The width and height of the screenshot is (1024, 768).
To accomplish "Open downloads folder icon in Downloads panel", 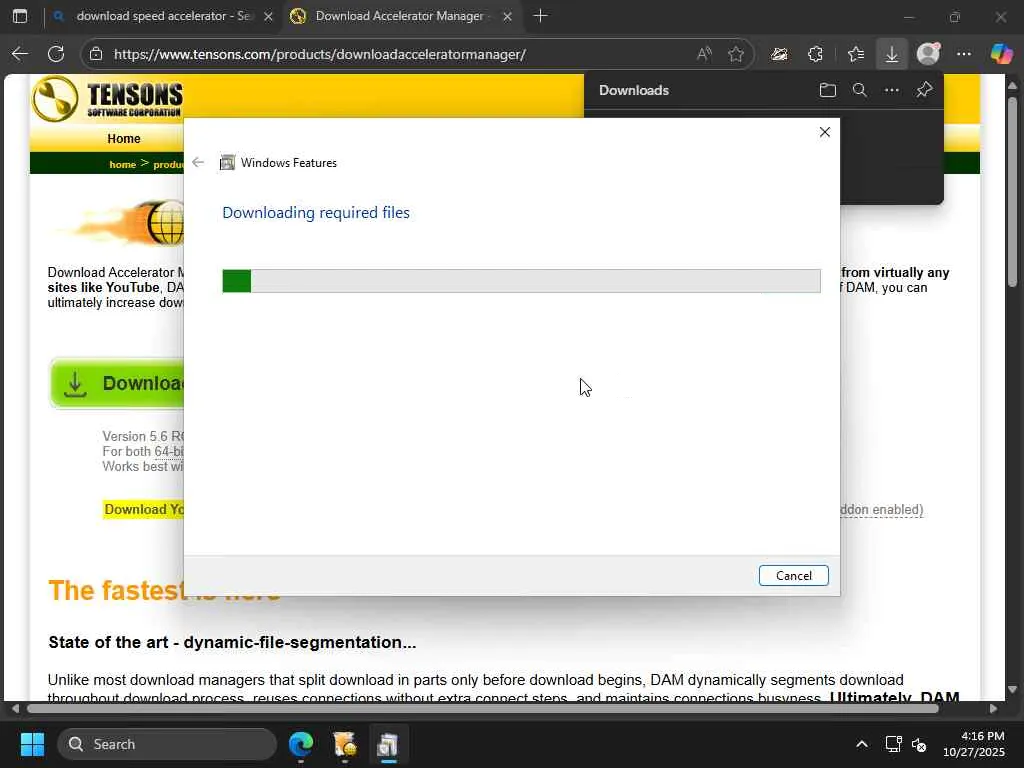I will tap(827, 90).
